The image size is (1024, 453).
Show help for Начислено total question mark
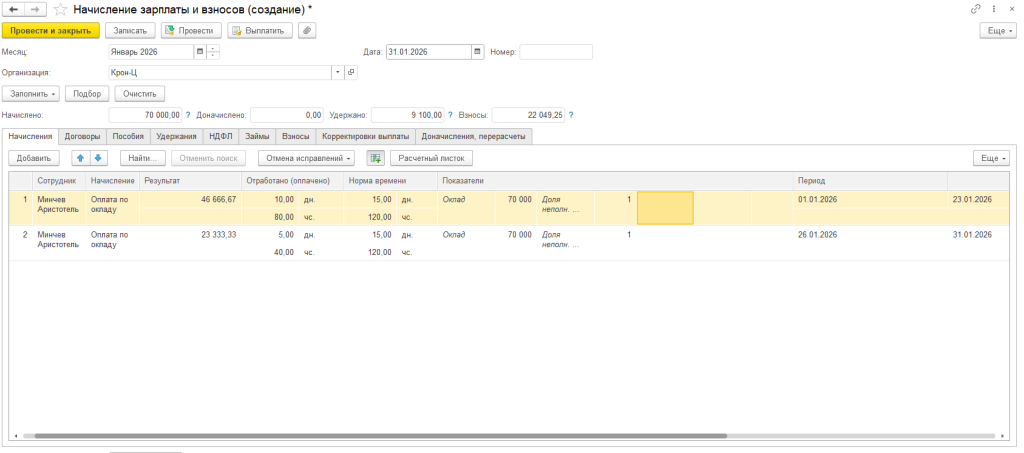point(187,115)
